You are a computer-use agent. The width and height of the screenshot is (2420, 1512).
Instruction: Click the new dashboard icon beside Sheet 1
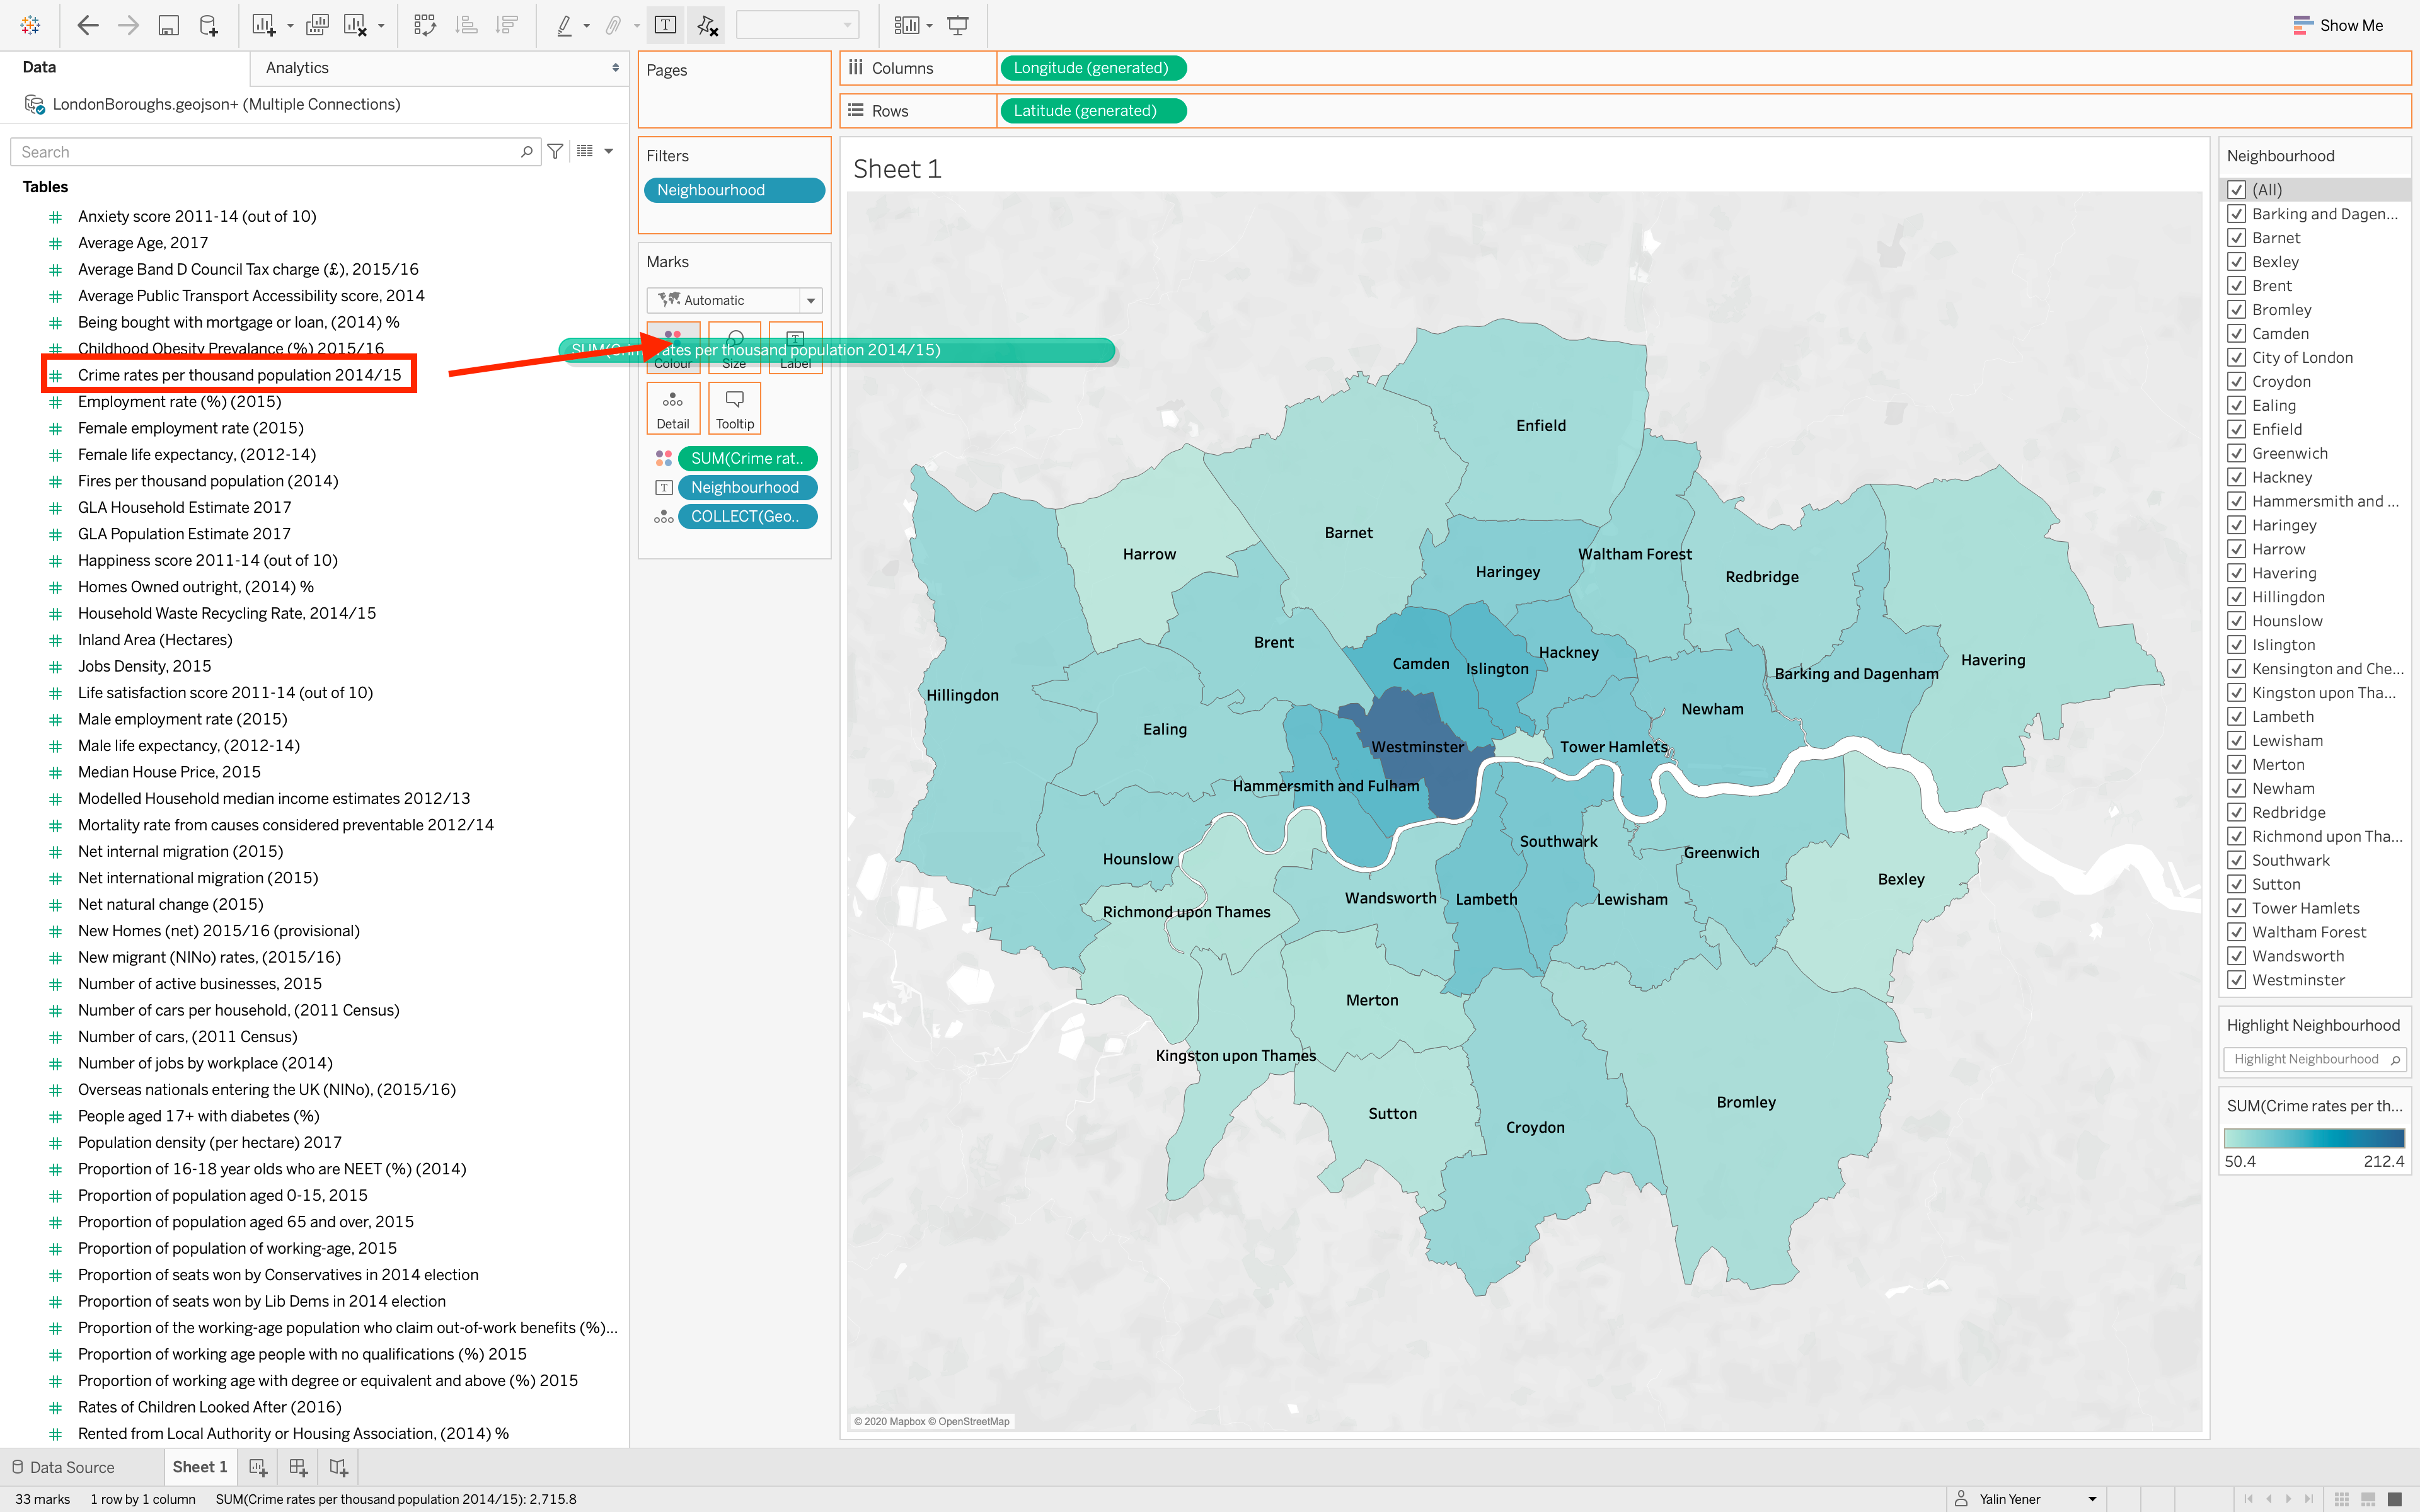(298, 1467)
